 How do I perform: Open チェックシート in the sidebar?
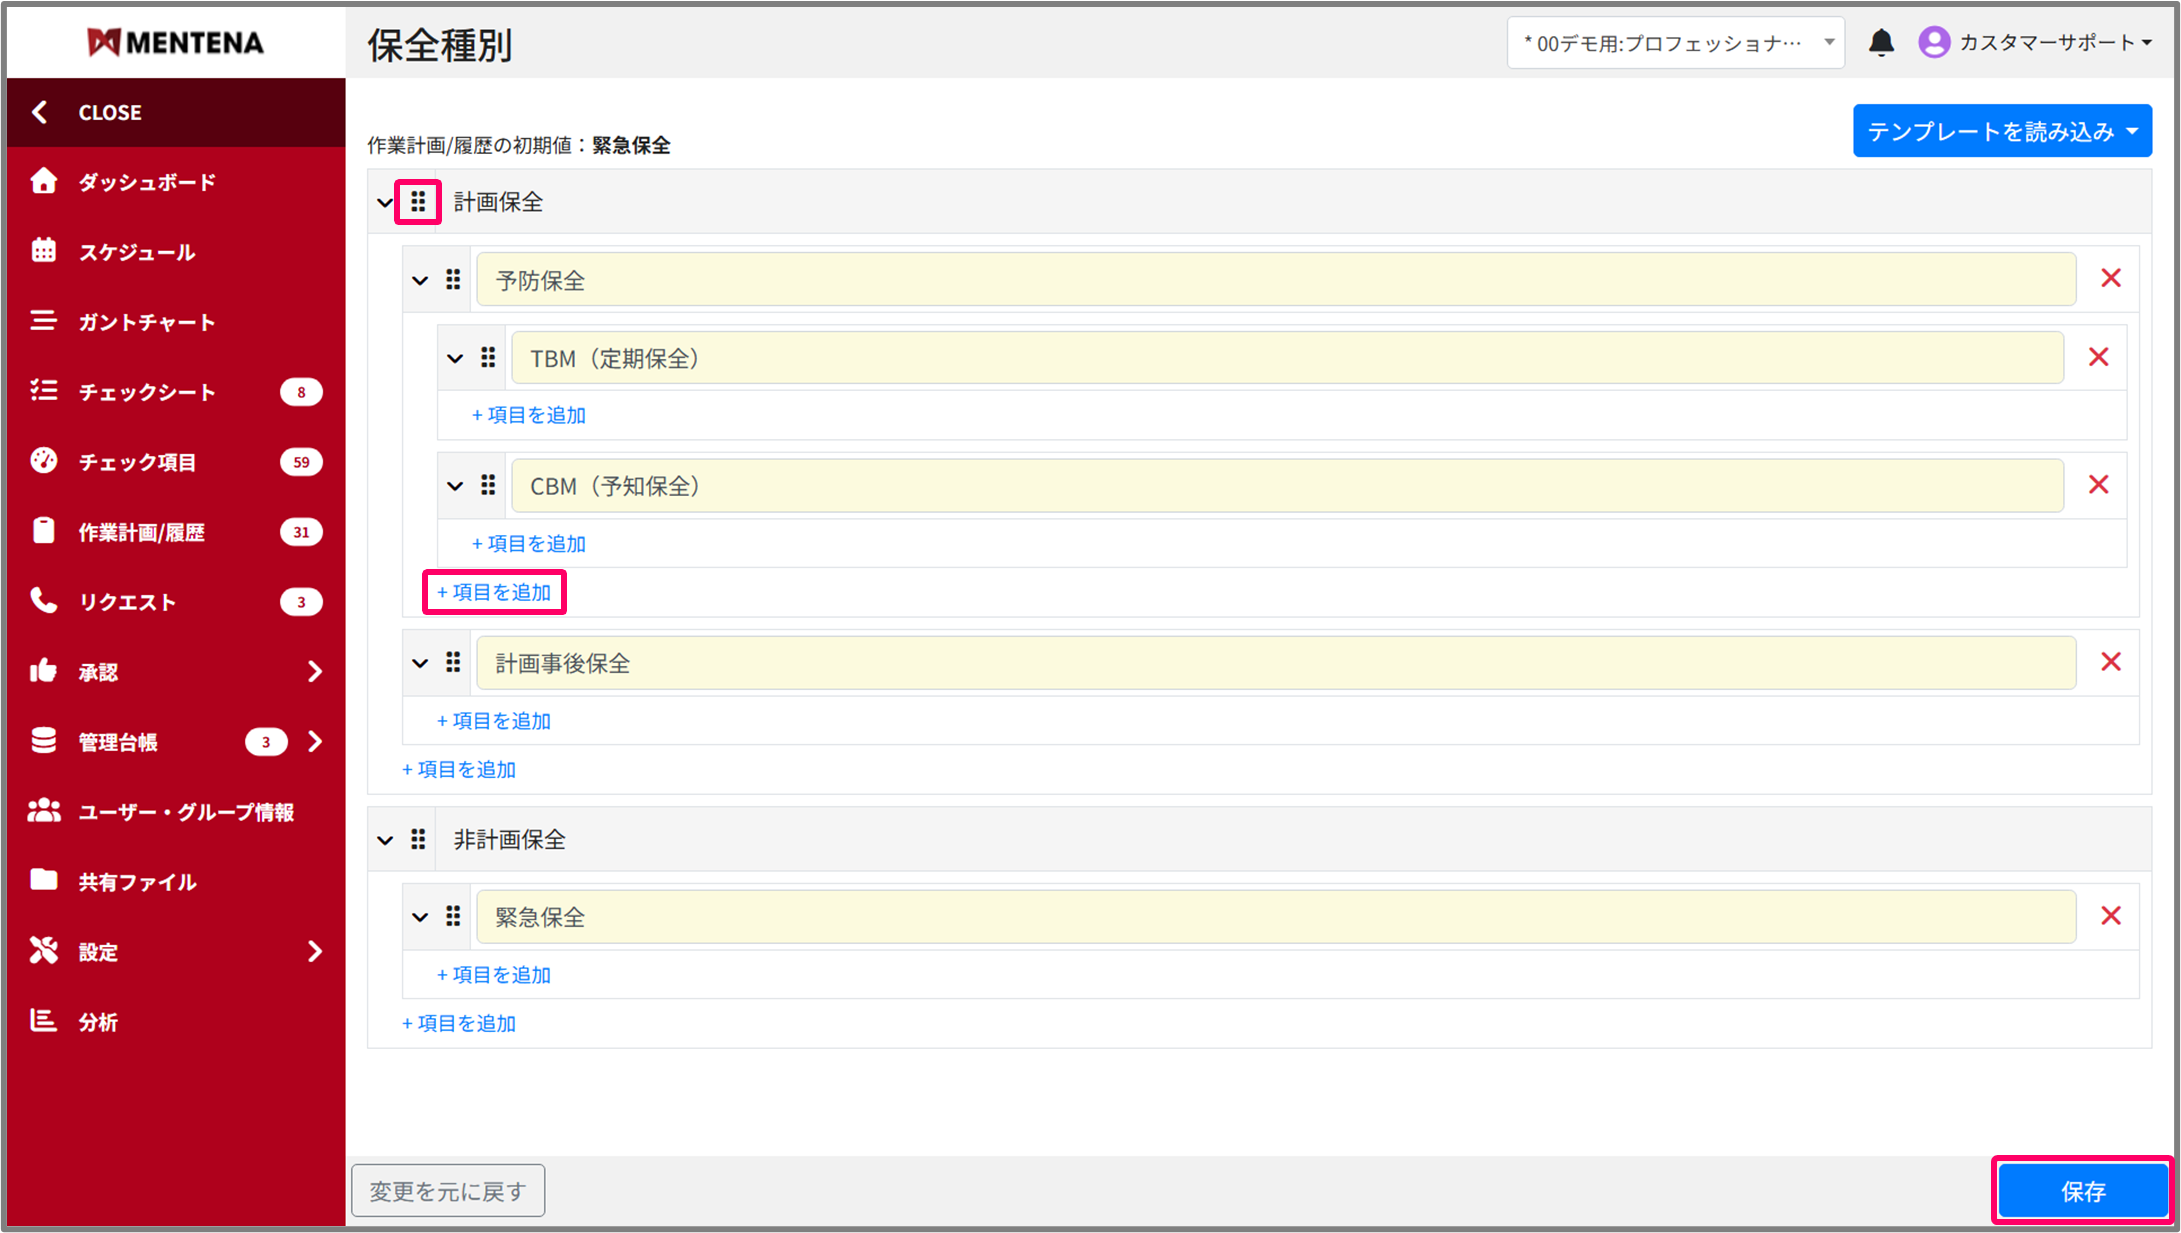[147, 392]
